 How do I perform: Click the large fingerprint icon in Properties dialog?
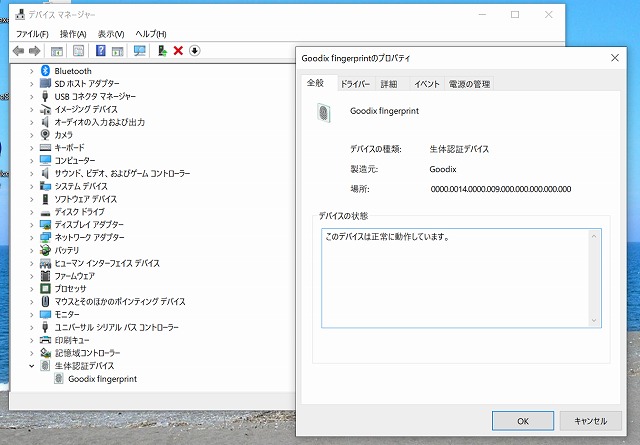(x=324, y=113)
